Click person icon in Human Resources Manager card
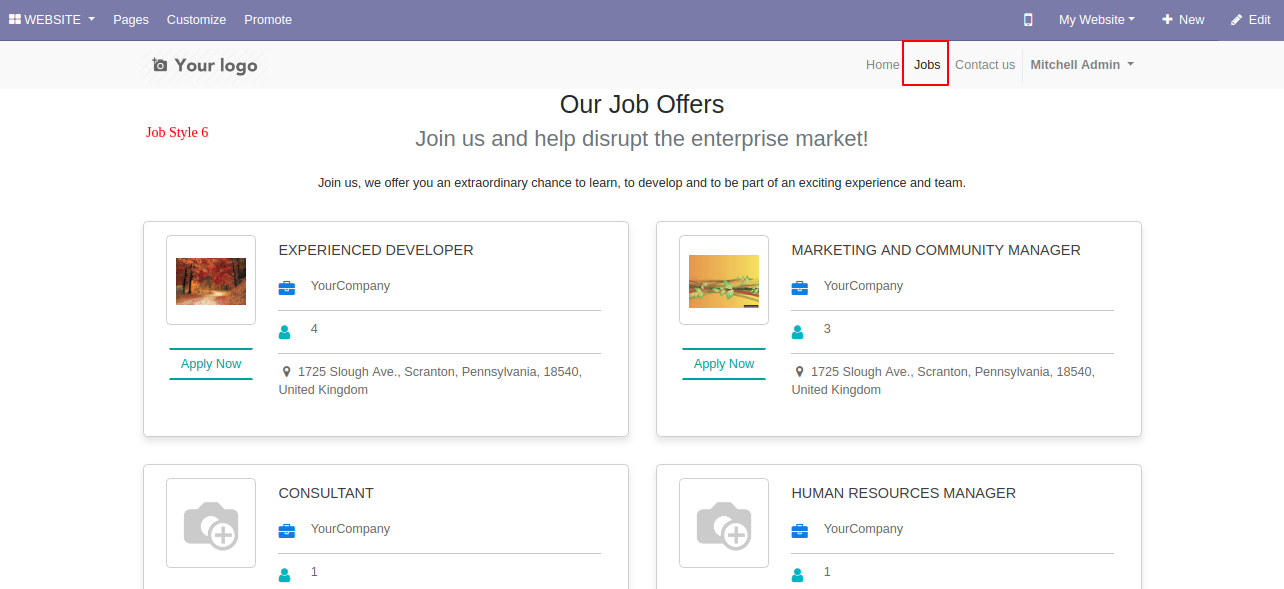Image resolution: width=1284 pixels, height=589 pixels. [x=798, y=574]
